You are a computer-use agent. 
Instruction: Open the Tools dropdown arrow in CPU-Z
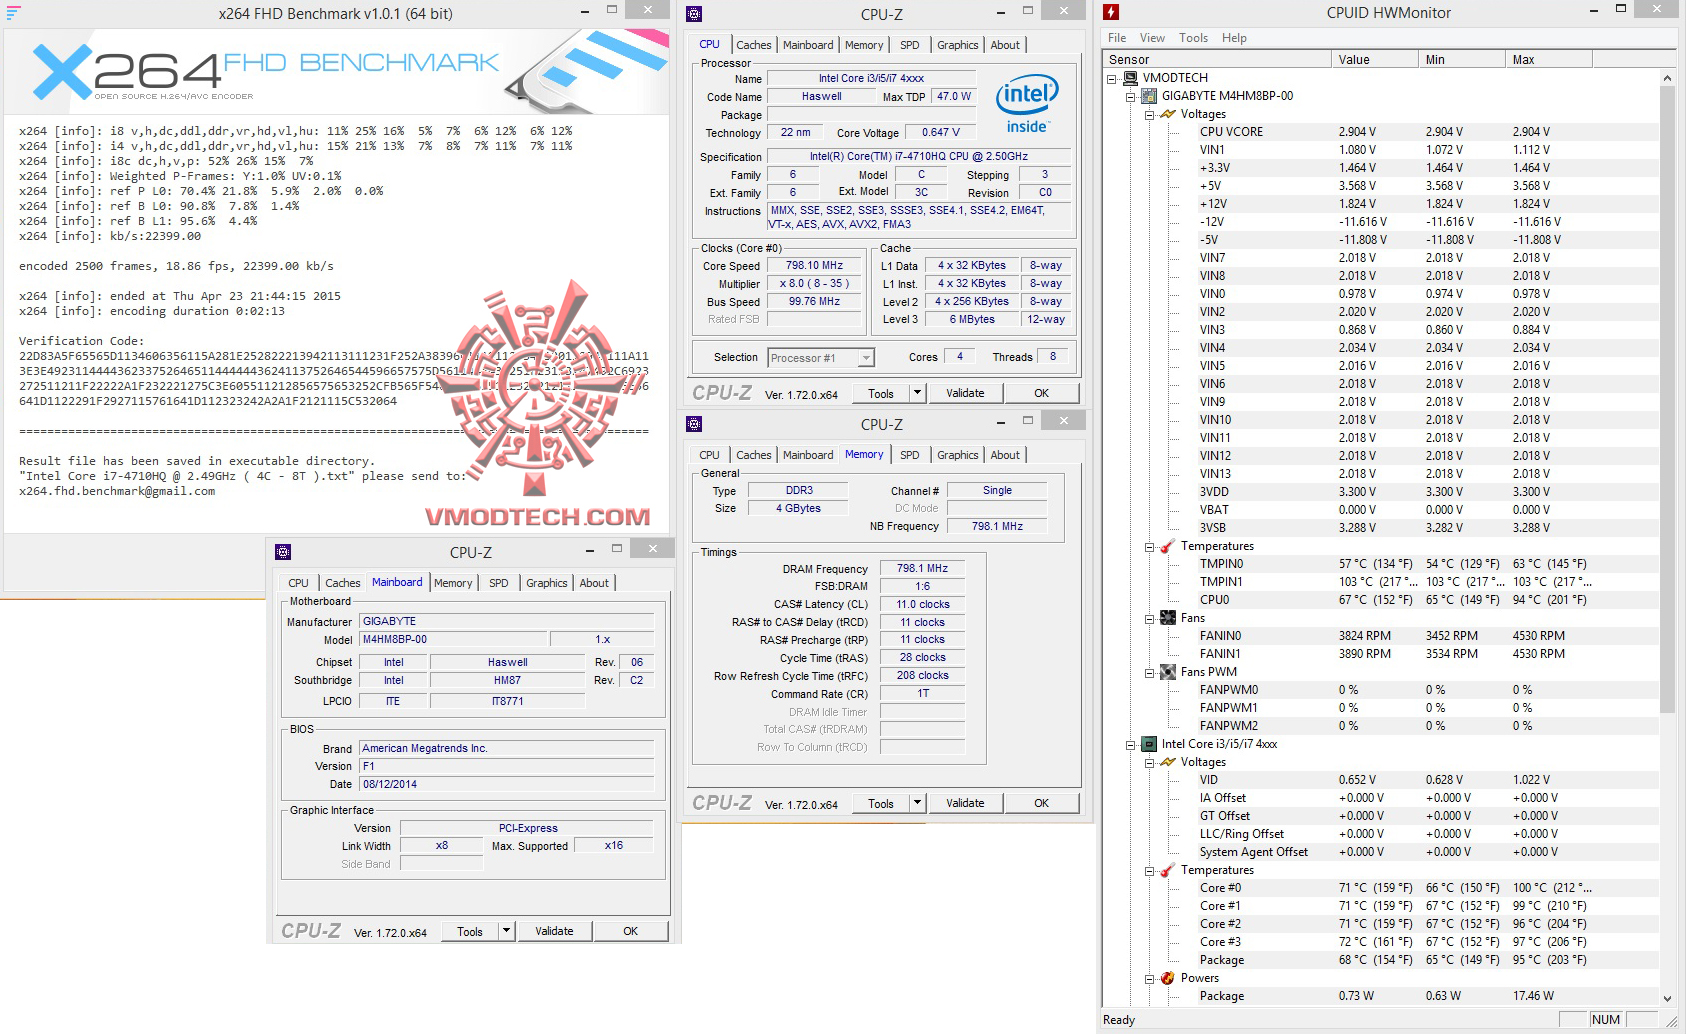(x=915, y=392)
